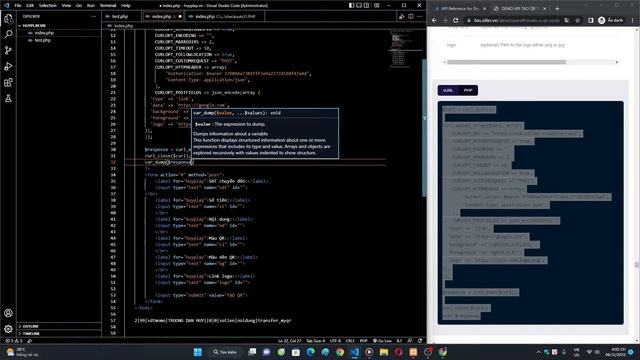This screenshot has height=360, width=640.
Task: Toggle the primary sidebar layout icon
Action: tap(351, 5)
